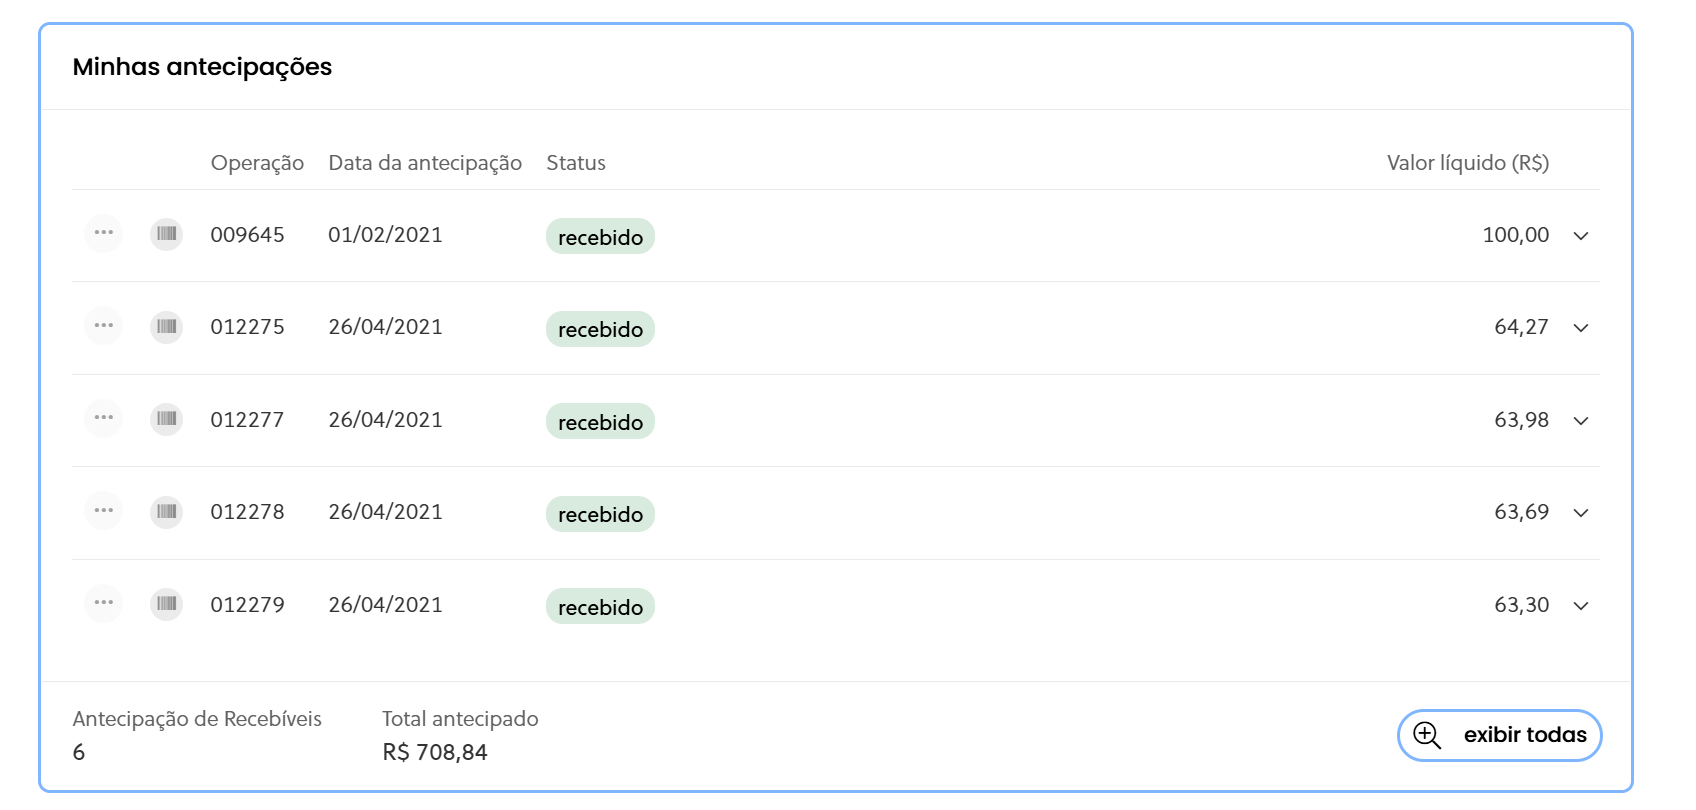Screen dimensions: 1696x810
Task: Click the 'recebido' status of operation 012277
Action: [600, 422]
